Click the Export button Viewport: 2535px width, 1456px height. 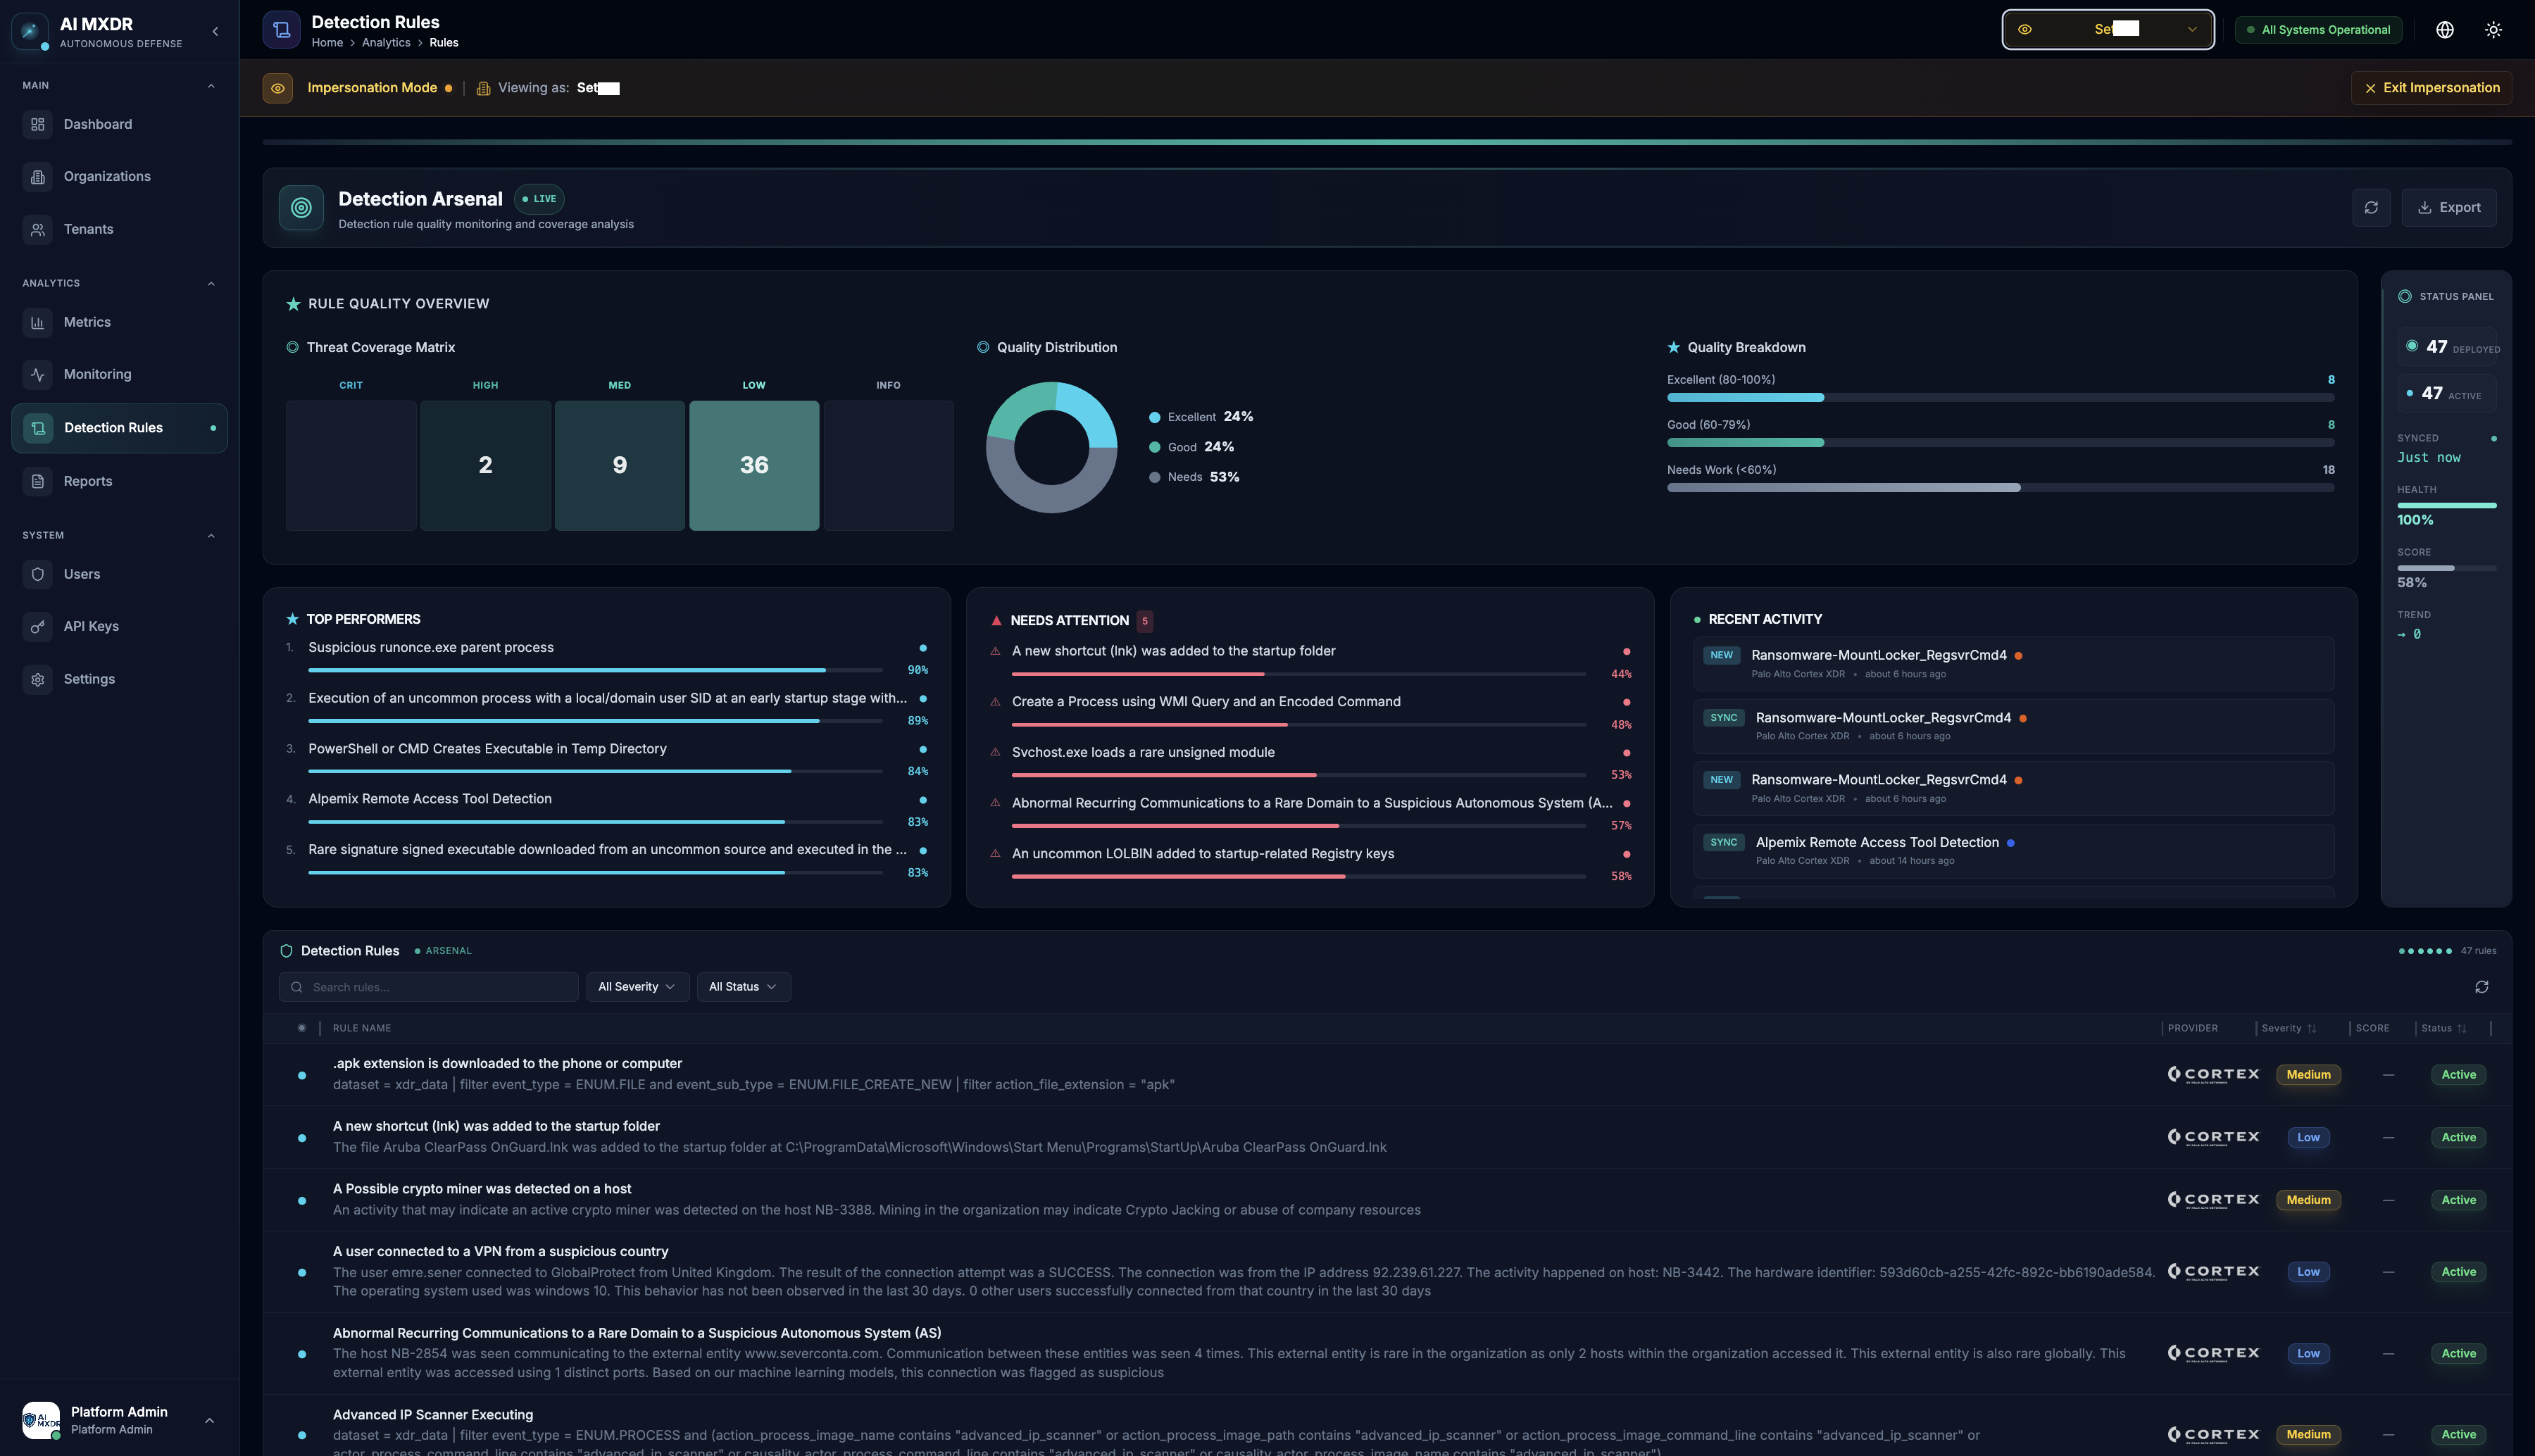(x=2449, y=207)
